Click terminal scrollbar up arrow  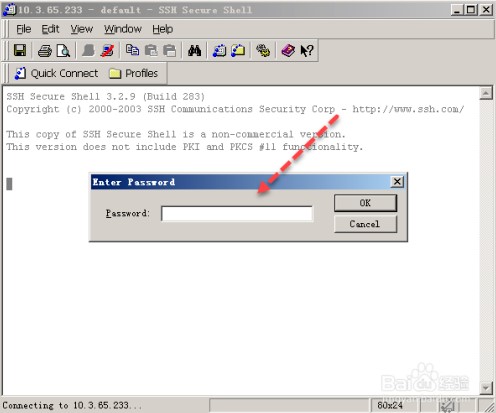(x=486, y=93)
